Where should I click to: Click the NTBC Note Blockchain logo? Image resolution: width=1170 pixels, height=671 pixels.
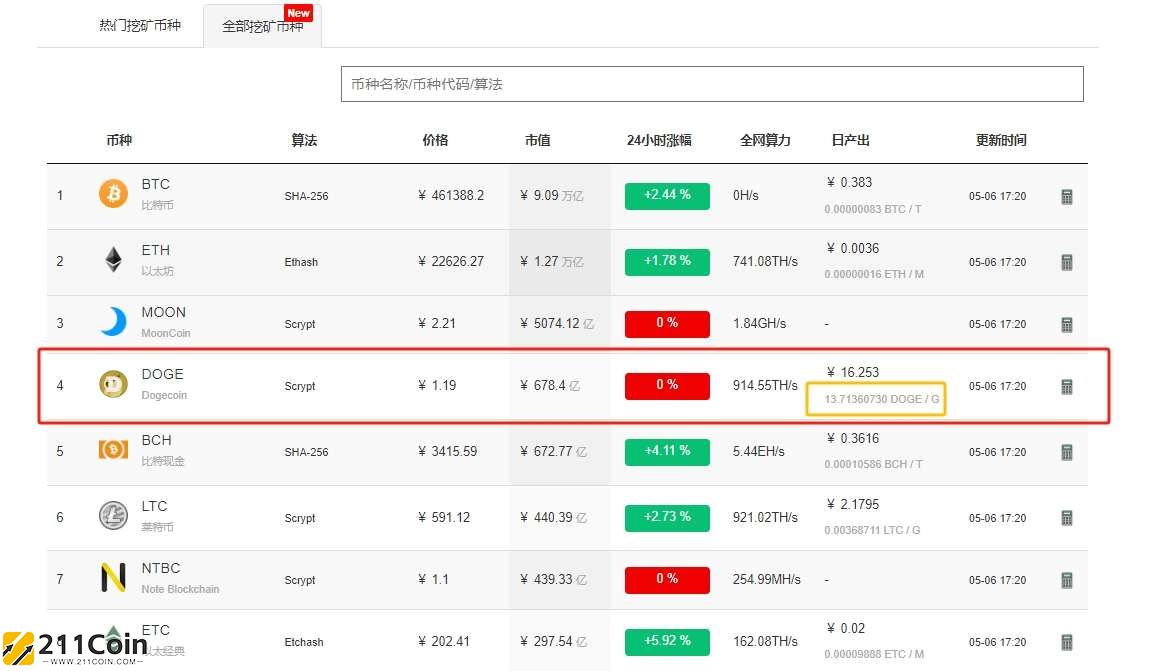click(113, 577)
